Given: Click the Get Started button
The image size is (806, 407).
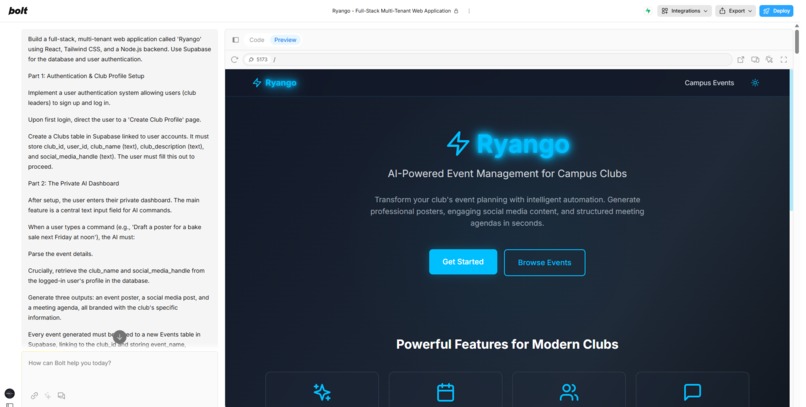Looking at the screenshot, I should 463,262.
